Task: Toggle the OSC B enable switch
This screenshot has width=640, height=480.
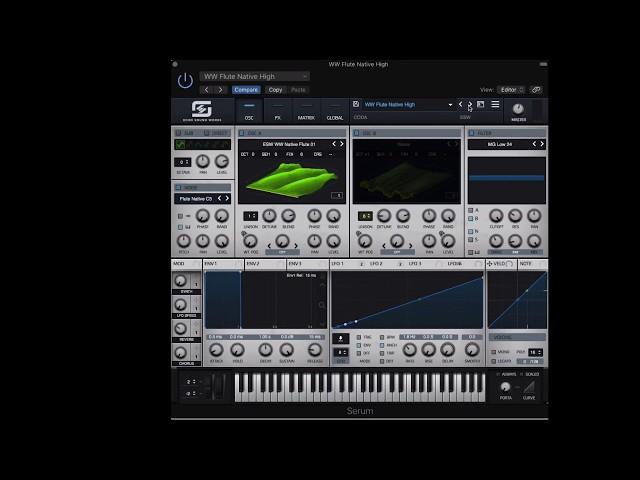Action: tap(356, 133)
